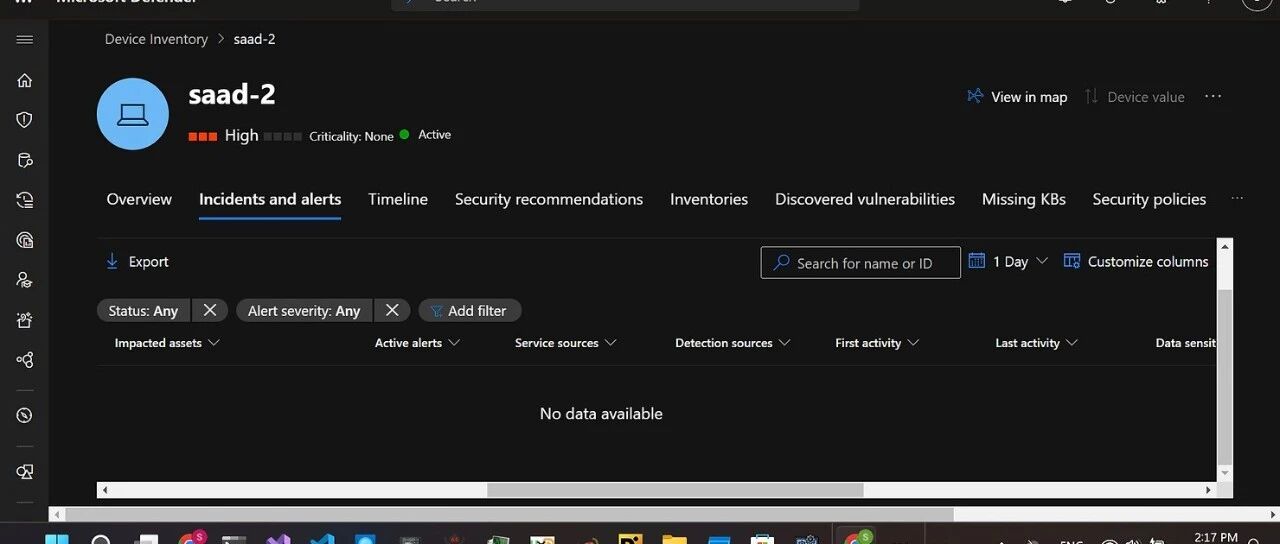The image size is (1280, 544).
Task: Open the Inventories tab
Action: [709, 199]
